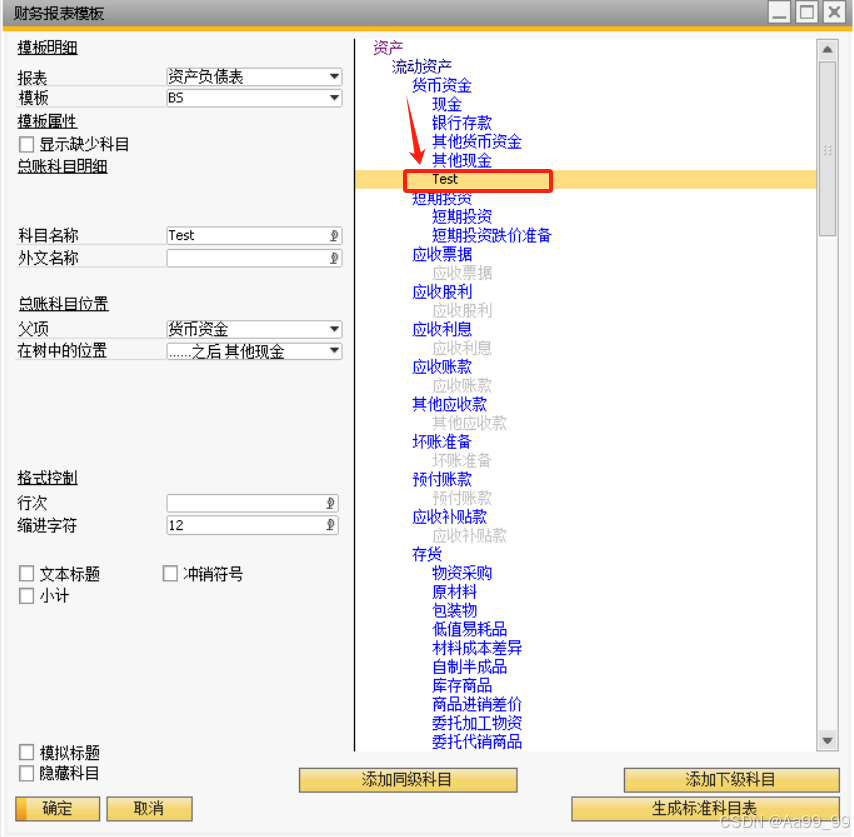The width and height of the screenshot is (854, 837).
Task: Click 添加同级科目 button
Action: tap(407, 780)
